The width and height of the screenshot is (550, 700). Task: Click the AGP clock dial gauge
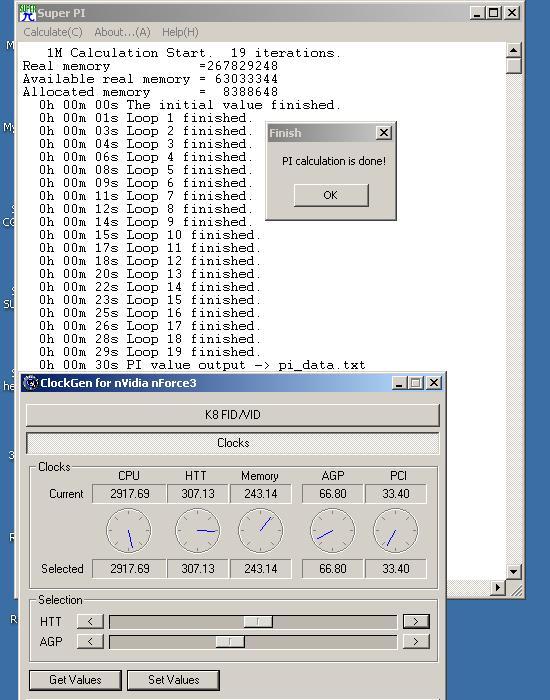333,530
